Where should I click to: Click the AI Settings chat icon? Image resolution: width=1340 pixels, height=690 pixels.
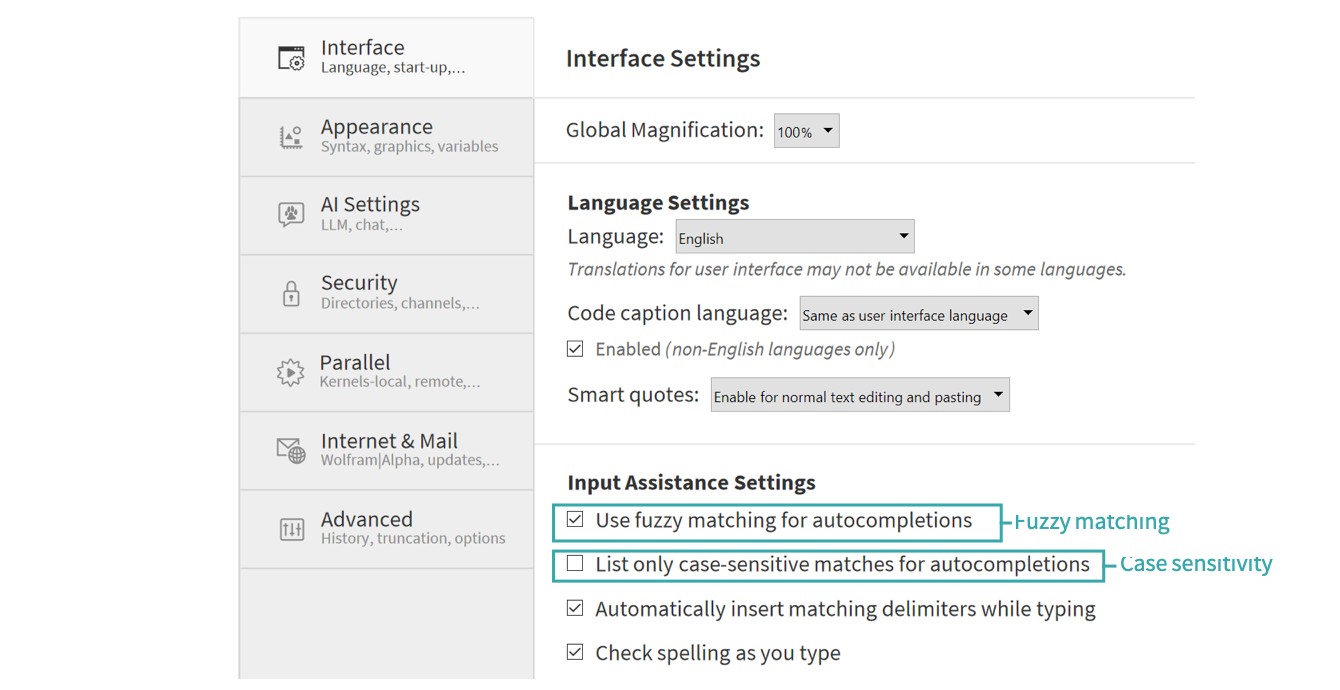pos(291,214)
